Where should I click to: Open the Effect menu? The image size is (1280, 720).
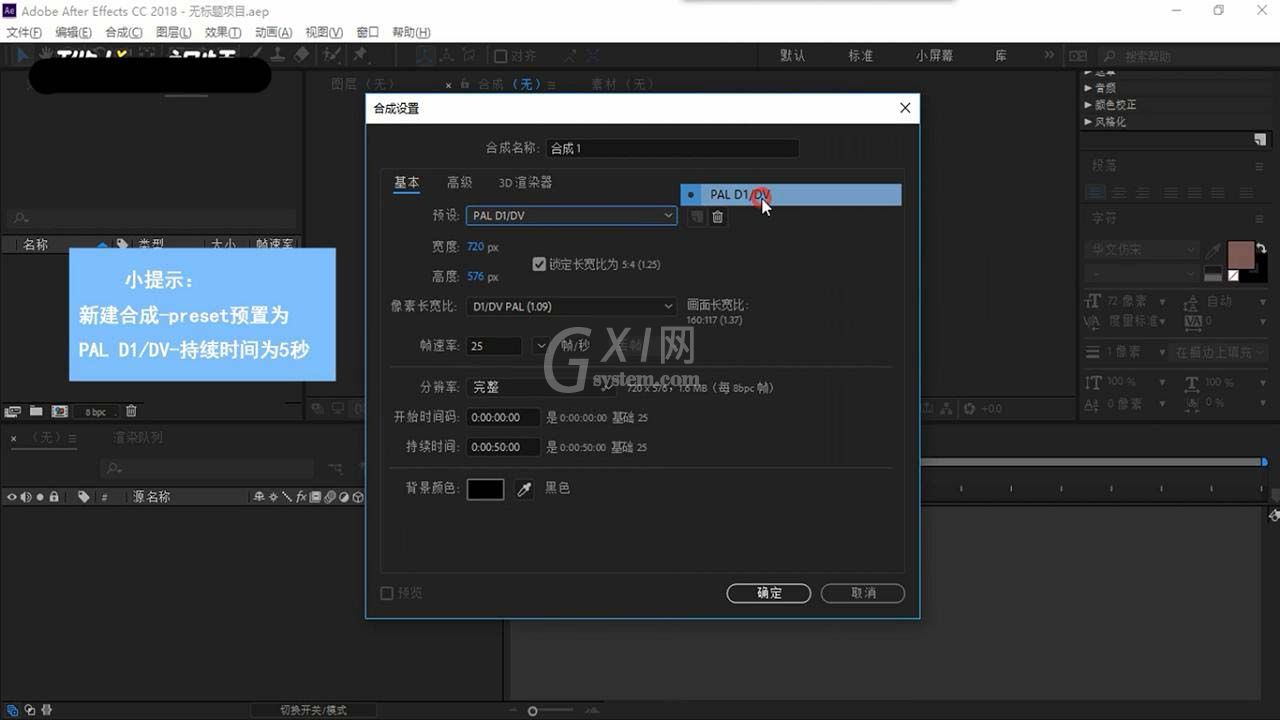(223, 33)
